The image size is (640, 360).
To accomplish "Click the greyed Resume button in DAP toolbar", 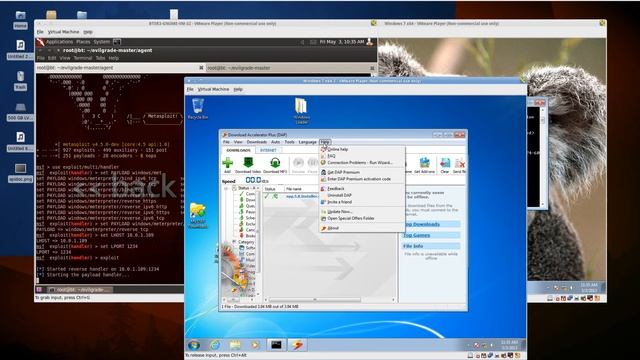I will (298, 164).
